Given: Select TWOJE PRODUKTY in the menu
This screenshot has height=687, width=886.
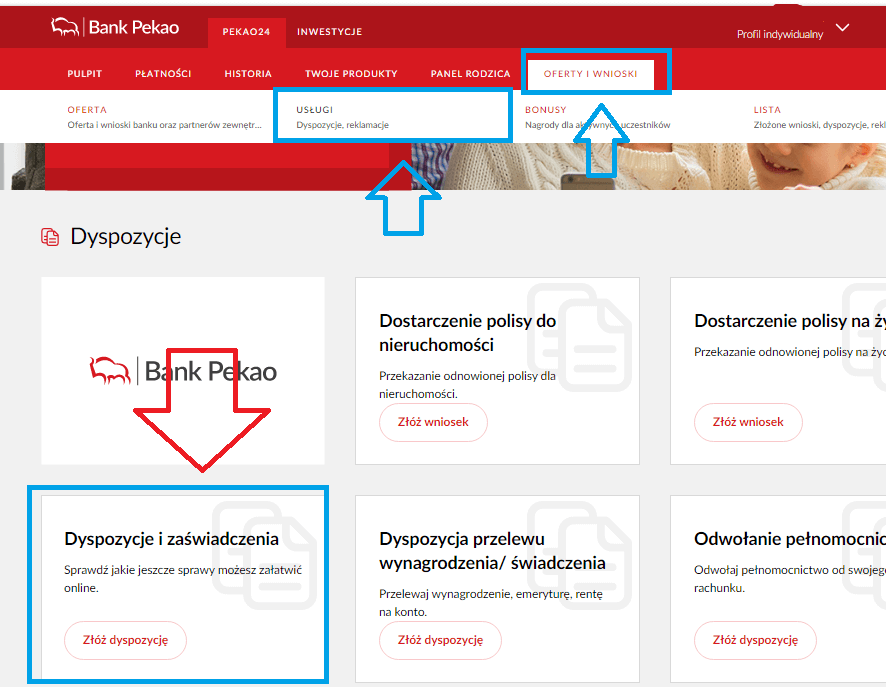Looking at the screenshot, I should point(351,73).
